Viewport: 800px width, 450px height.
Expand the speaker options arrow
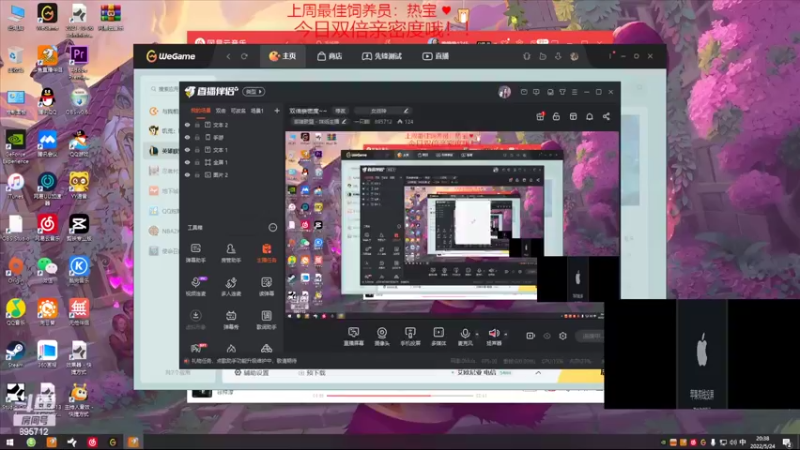506,335
